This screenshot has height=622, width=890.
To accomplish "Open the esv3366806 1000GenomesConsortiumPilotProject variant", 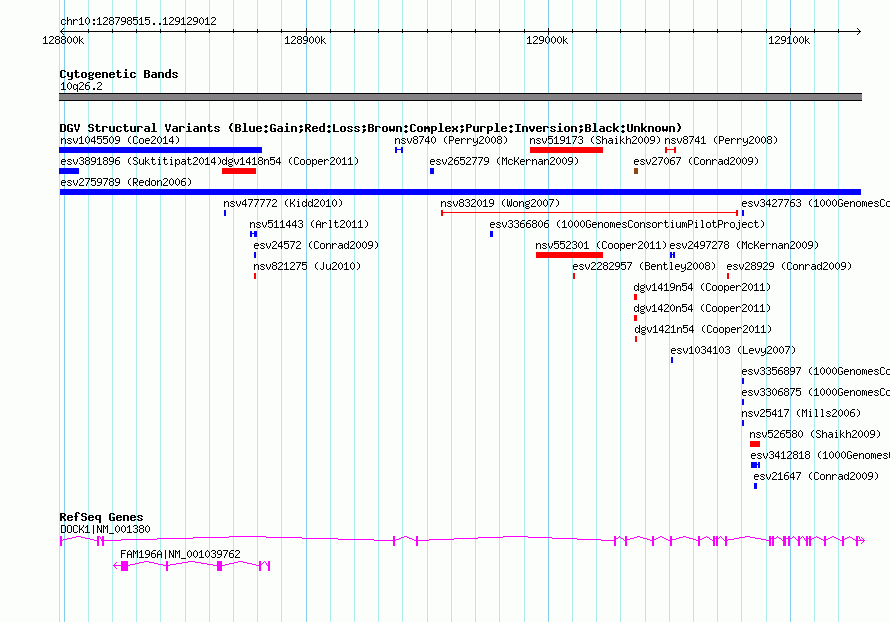I will (x=627, y=224).
